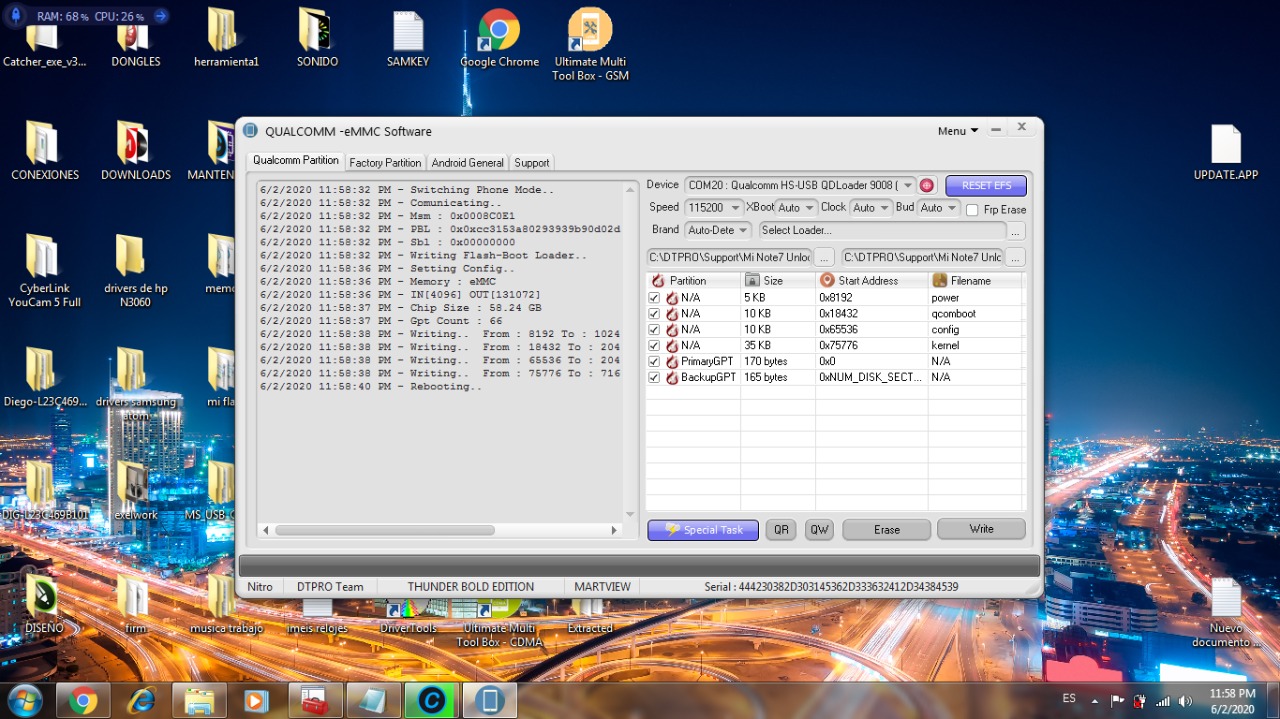This screenshot has height=719, width=1280.
Task: Open the Clock Auto dropdown
Action: [871, 208]
